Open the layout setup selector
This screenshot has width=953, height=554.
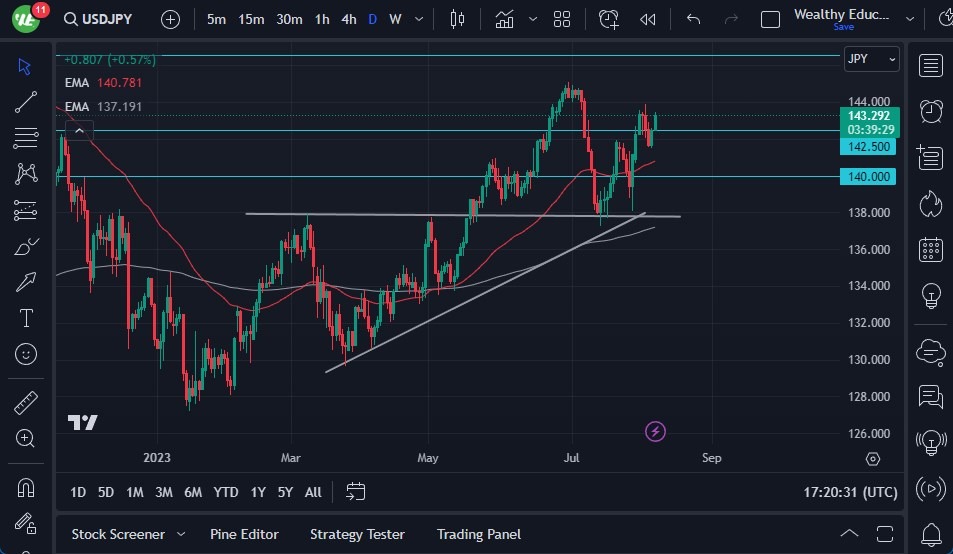(x=770, y=19)
